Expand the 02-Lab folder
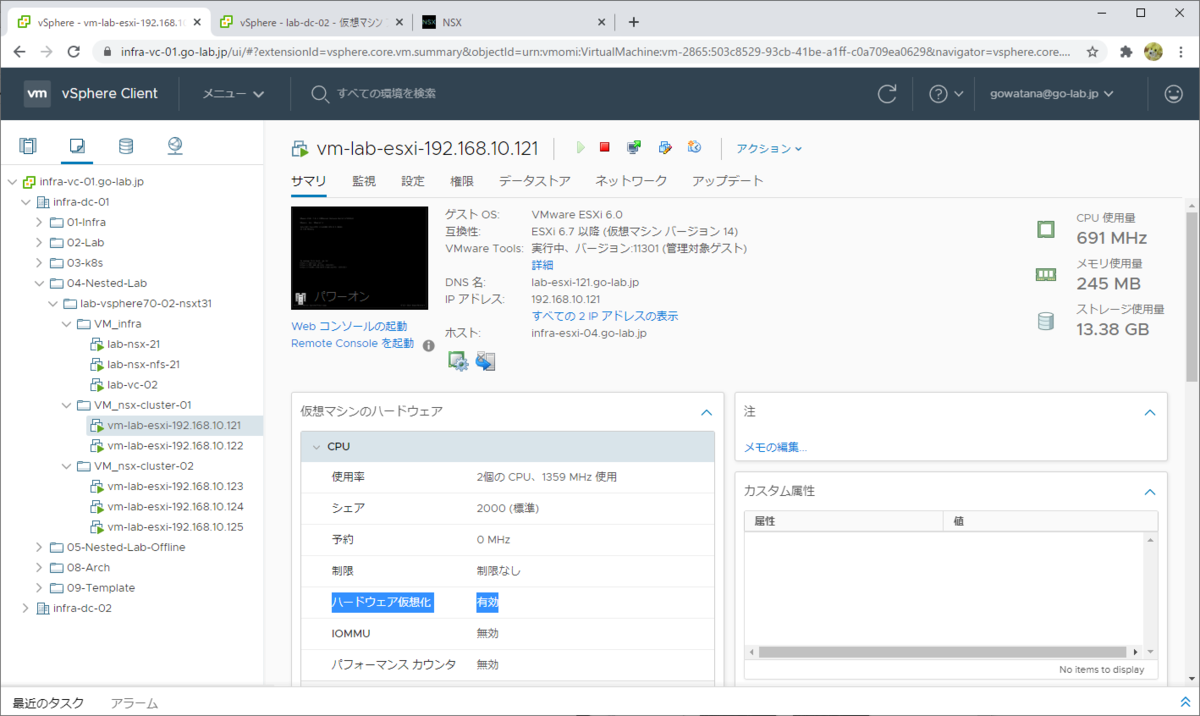The height and width of the screenshot is (716, 1200). [39, 243]
